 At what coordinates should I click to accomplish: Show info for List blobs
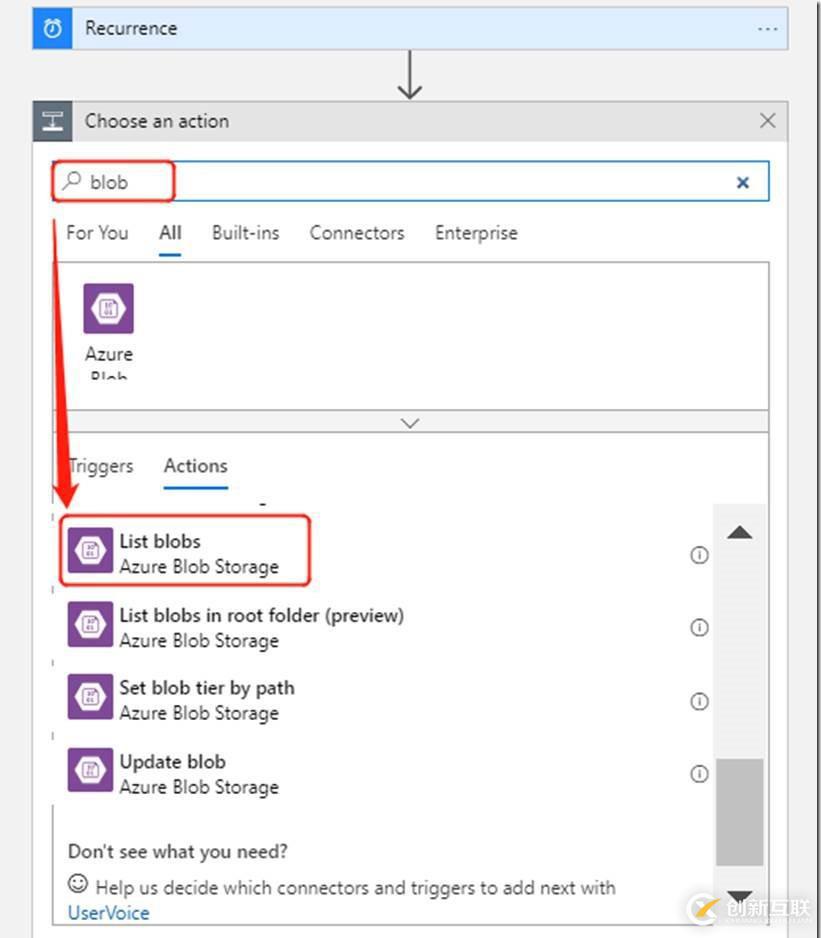coord(699,555)
